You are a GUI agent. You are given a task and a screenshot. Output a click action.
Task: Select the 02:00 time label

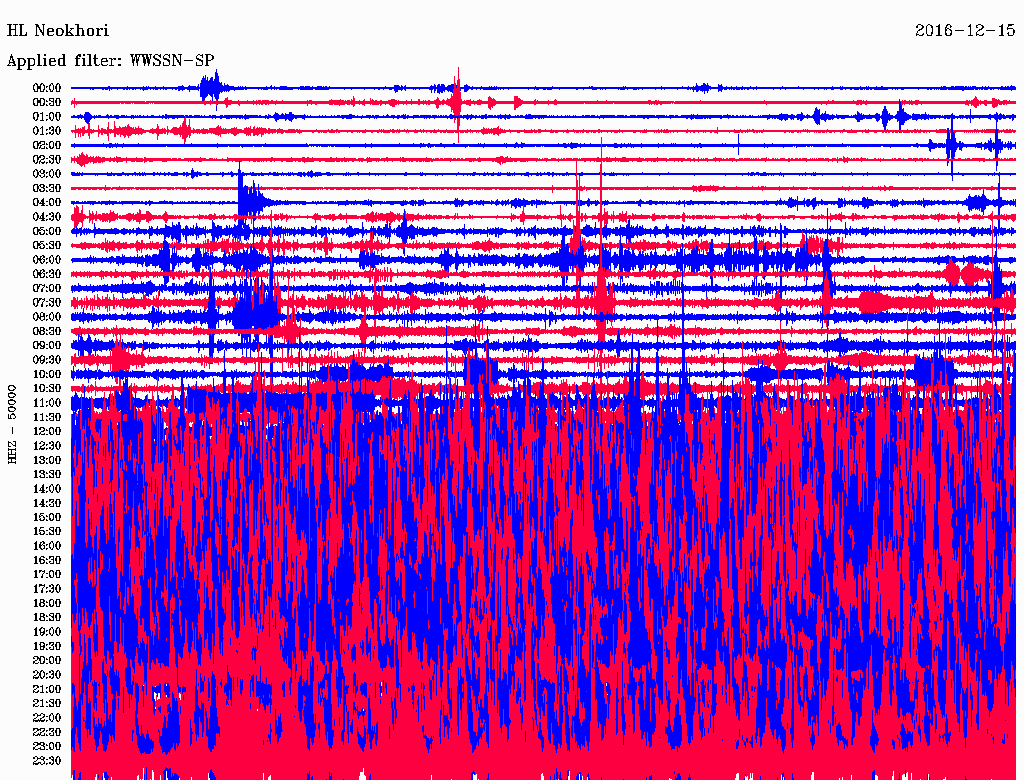[47, 145]
